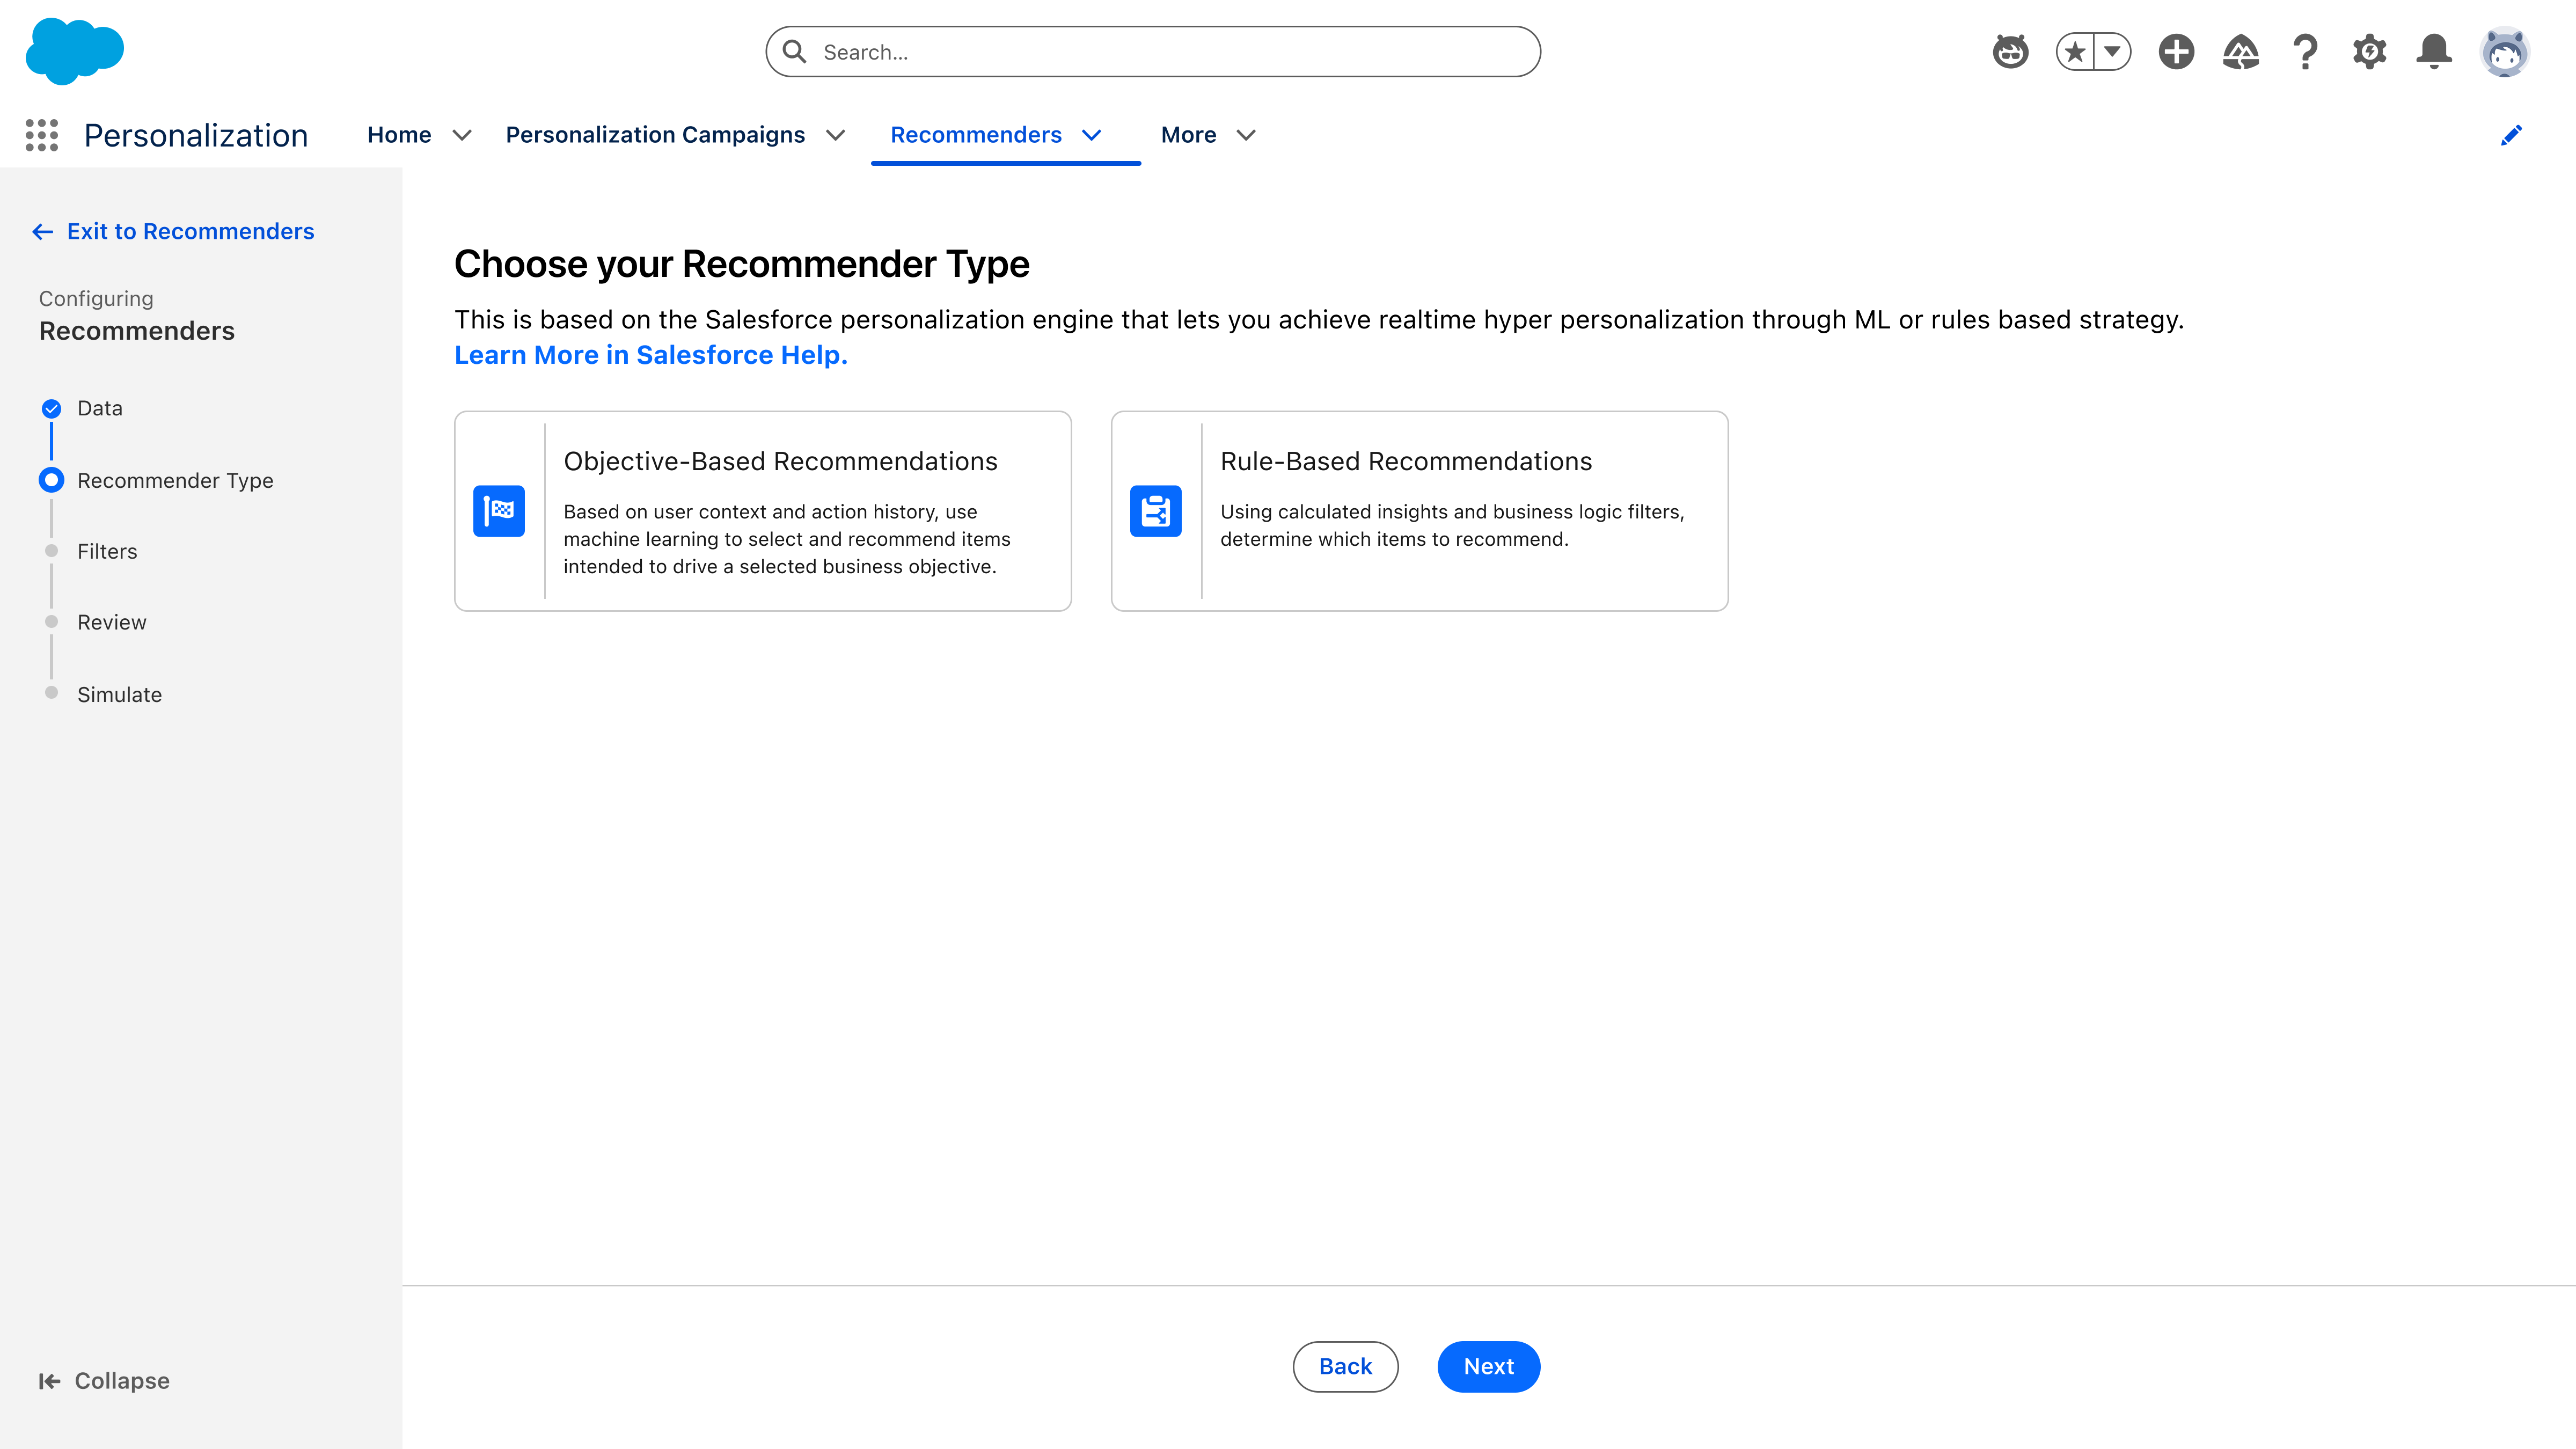Expand the Home tab chevron
The image size is (2576, 1449).
click(462, 135)
